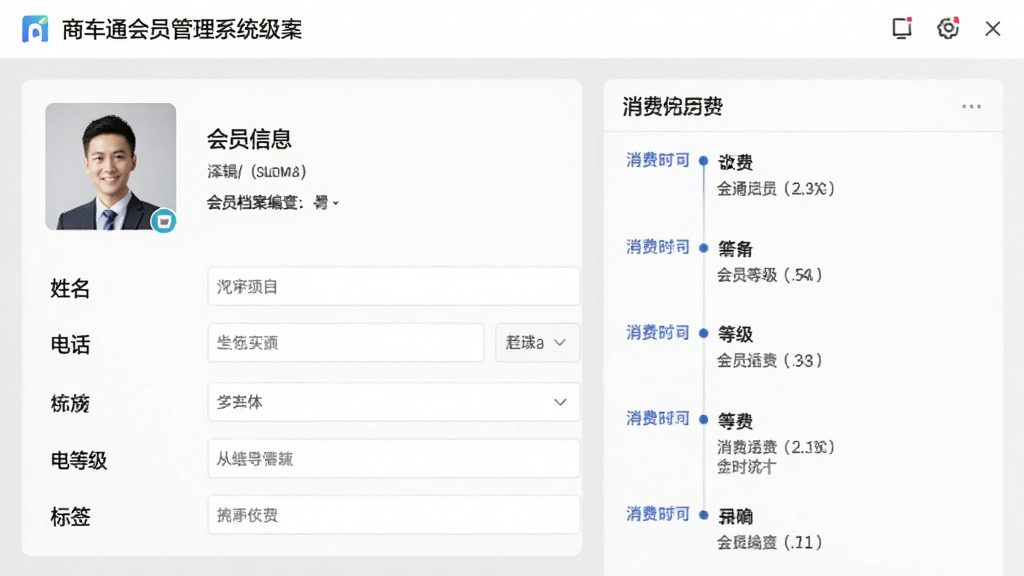1024x576 pixels.
Task: Expand the dropdown next to phone field
Action: point(537,343)
